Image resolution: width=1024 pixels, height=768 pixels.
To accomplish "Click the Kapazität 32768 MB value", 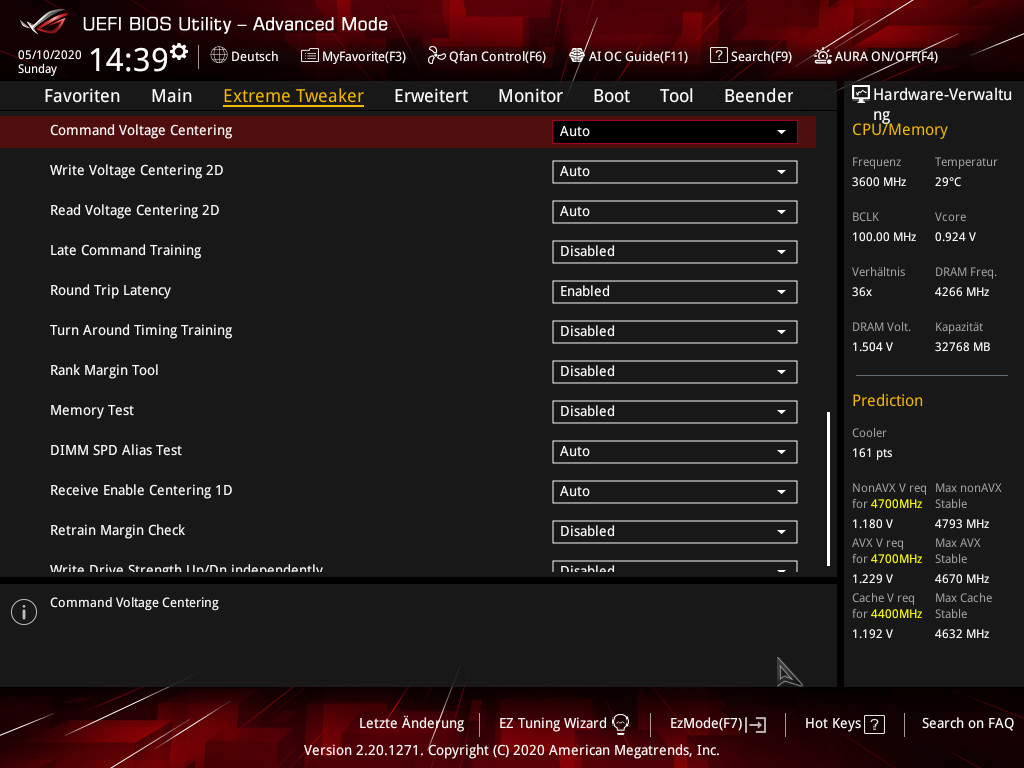I will [x=963, y=347].
